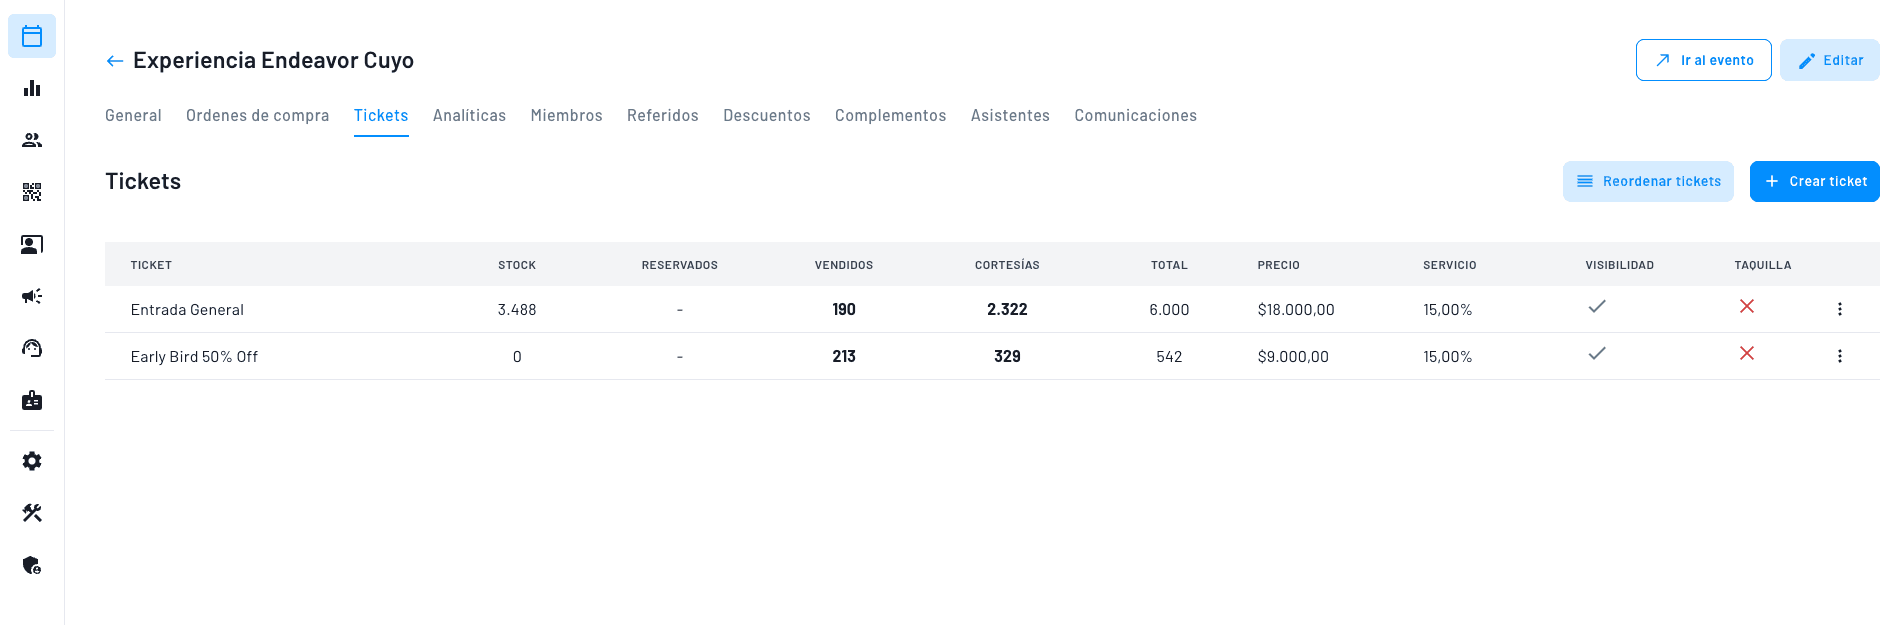Open the megaphone campaigns icon
This screenshot has height=625, width=1886.
point(32,296)
